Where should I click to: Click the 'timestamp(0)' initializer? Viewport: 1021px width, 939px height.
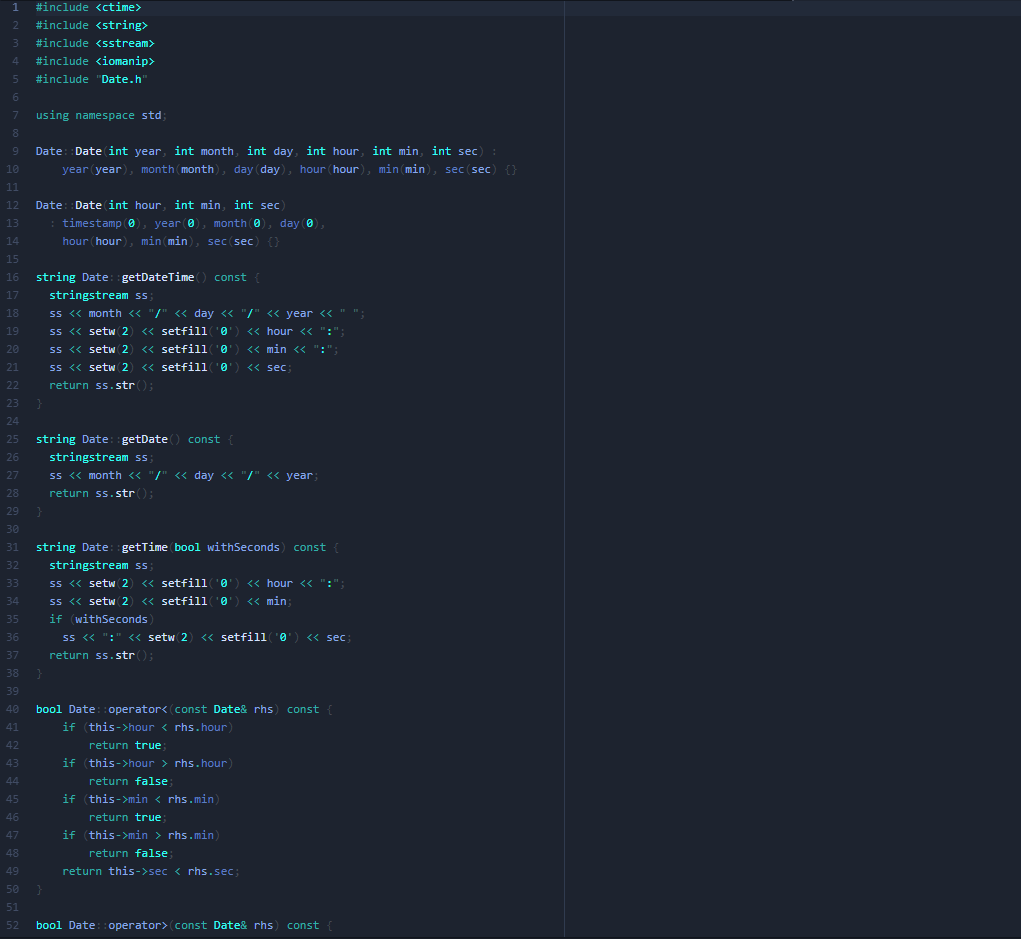coord(102,223)
